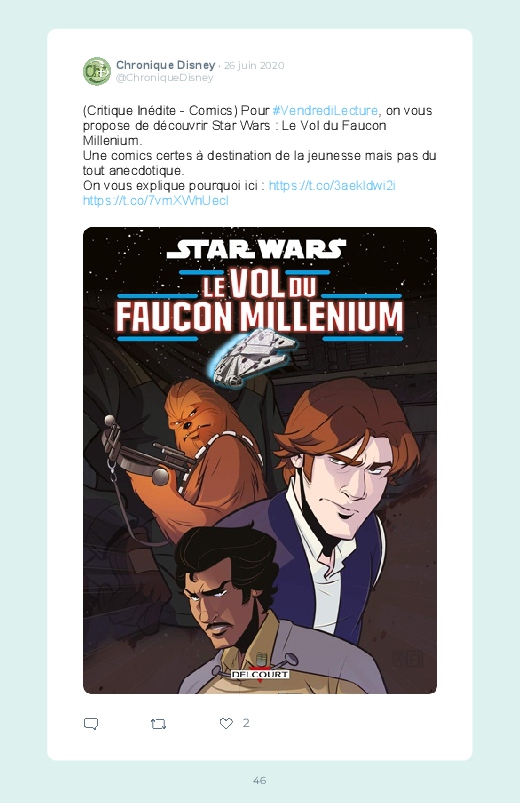Viewport: 520px width, 803px height.
Task: Click the Chronique Disney profile avatar
Action: click(x=97, y=71)
